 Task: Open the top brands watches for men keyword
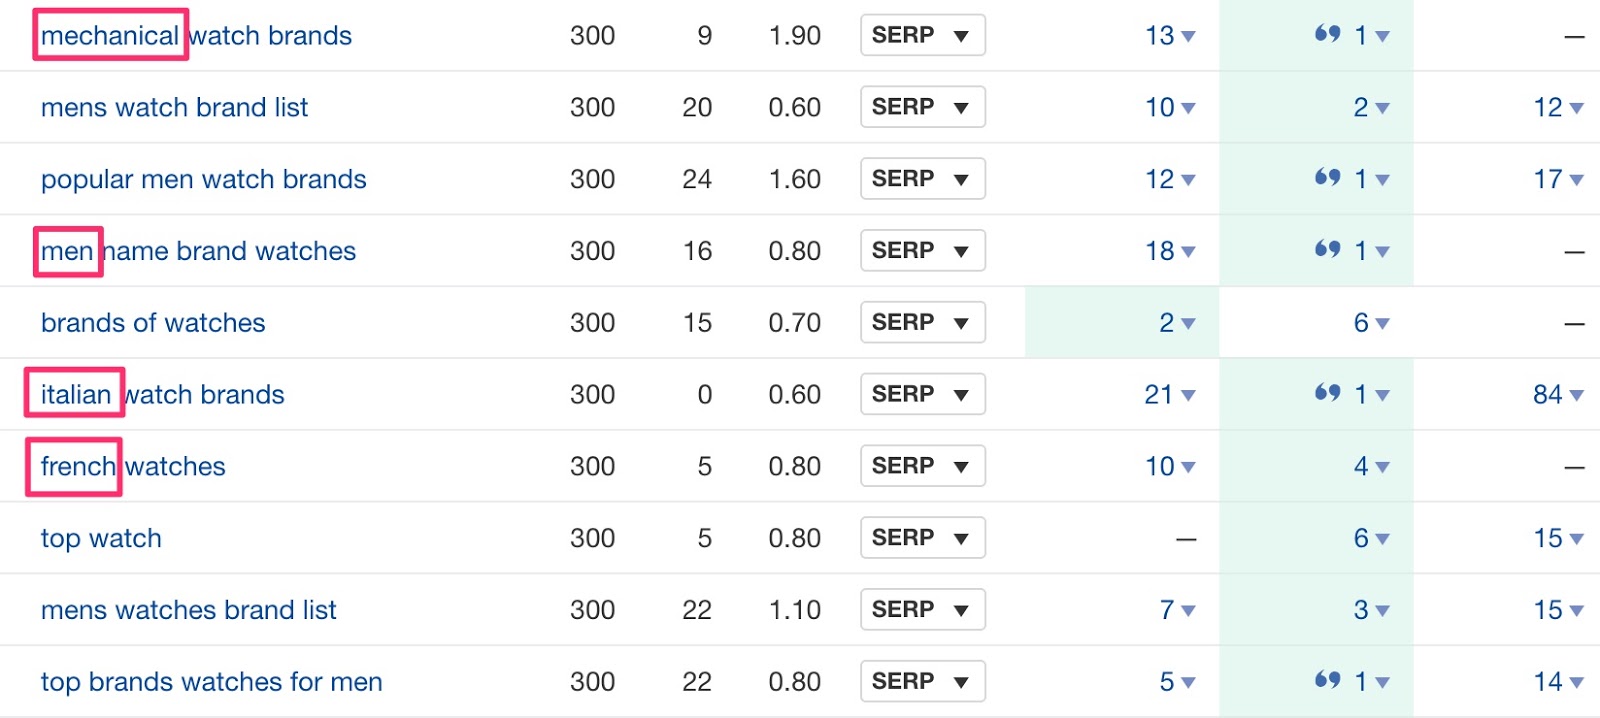[x=211, y=682]
